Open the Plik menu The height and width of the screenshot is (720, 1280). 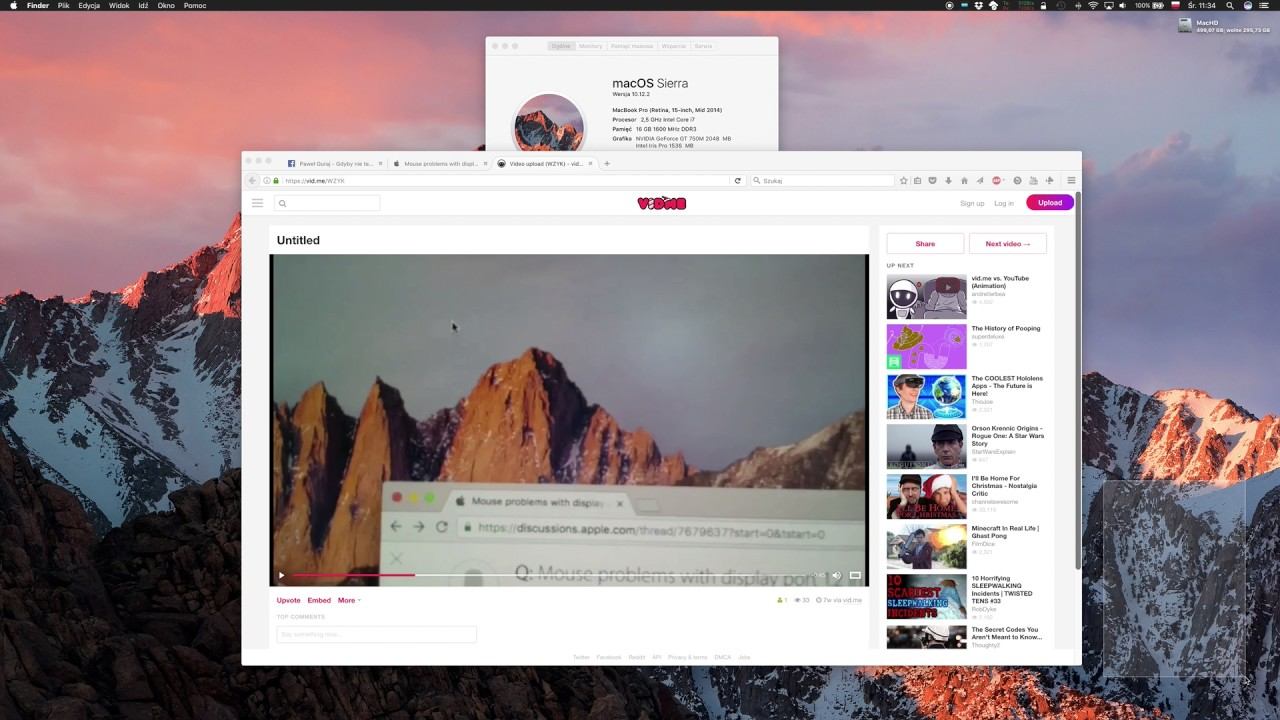(x=64, y=5)
